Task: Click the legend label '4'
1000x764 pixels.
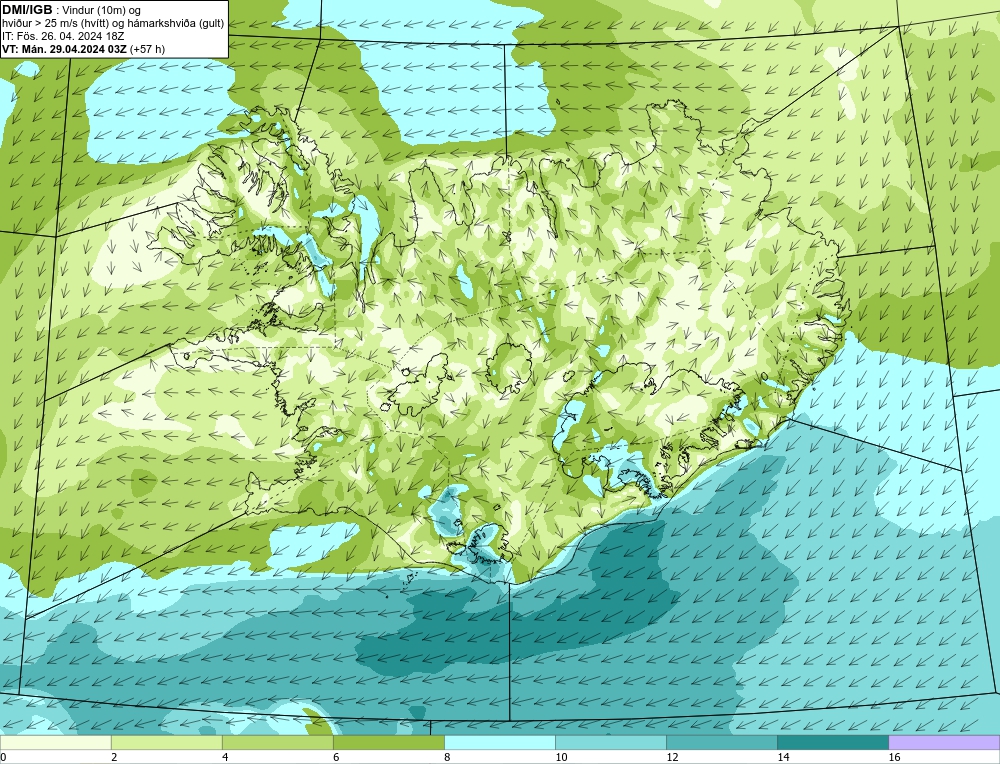Action: click(225, 757)
